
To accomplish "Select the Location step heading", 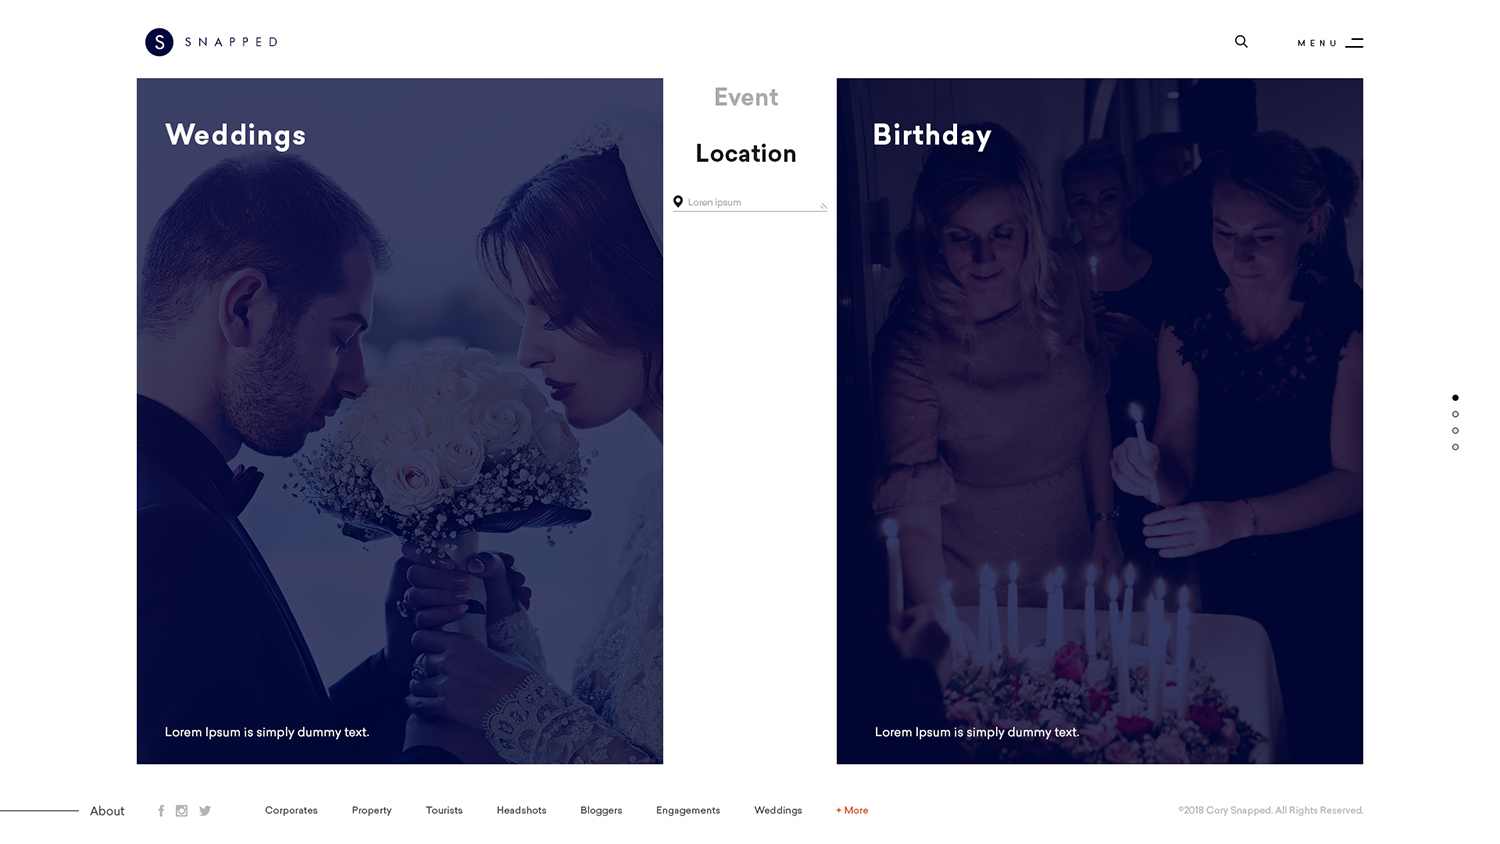I will 746,153.
